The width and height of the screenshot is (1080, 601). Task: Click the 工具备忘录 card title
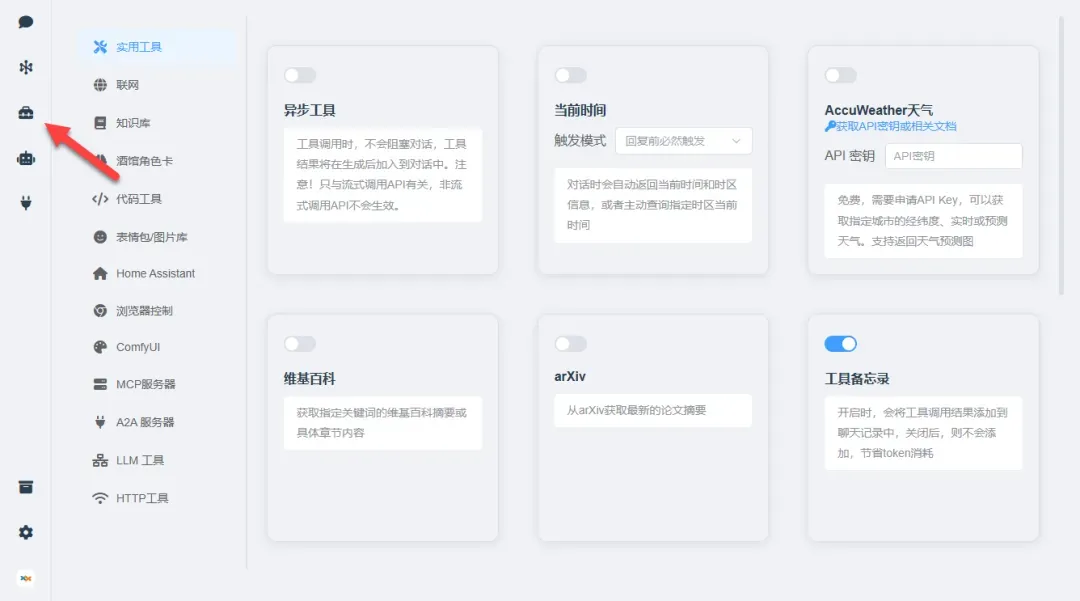click(857, 379)
